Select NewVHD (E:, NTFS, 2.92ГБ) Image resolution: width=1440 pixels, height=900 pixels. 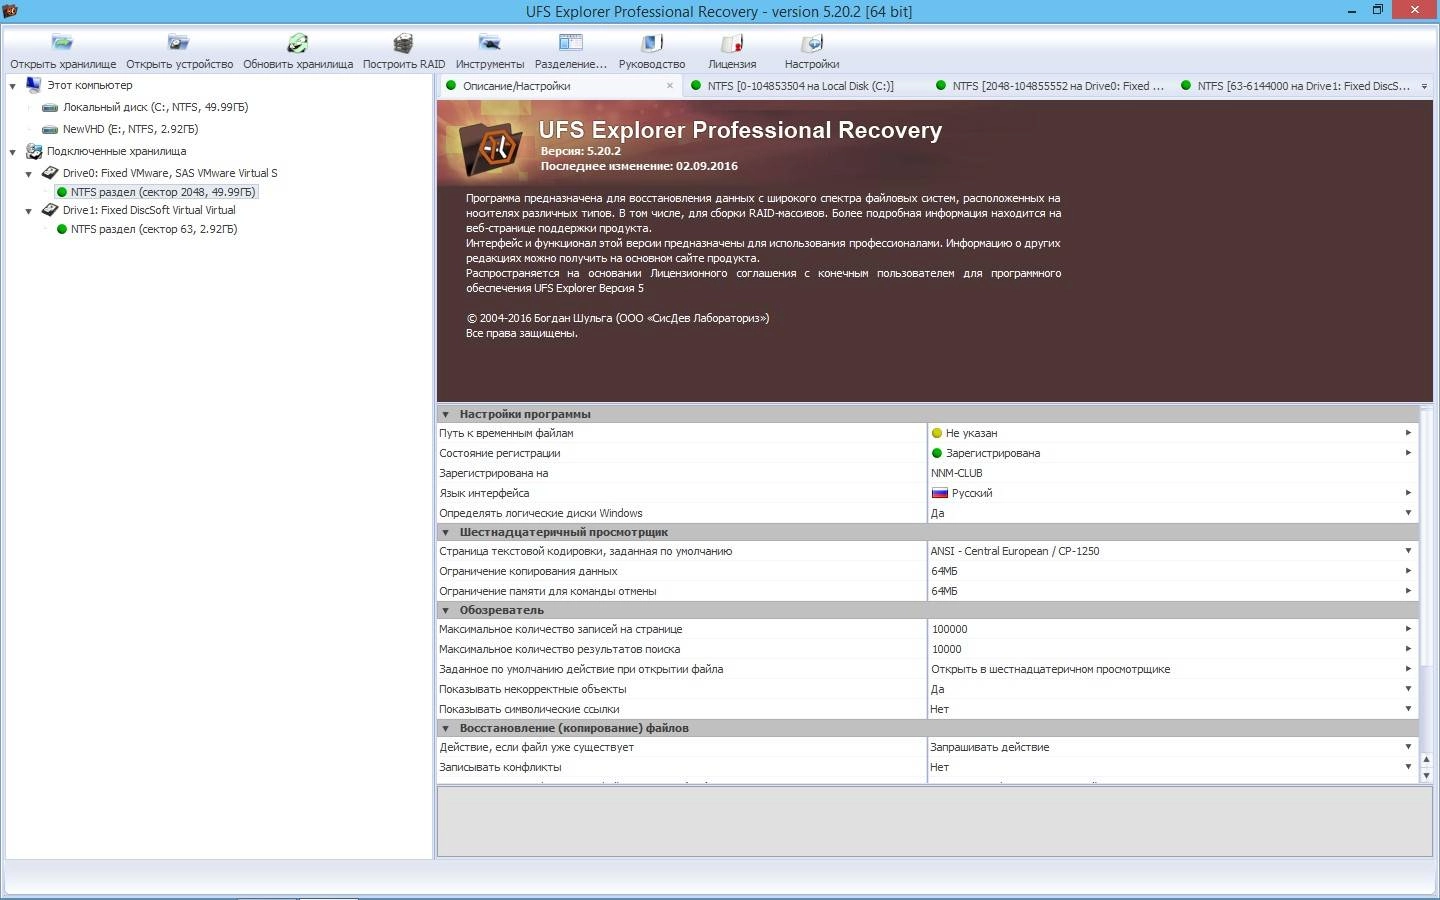click(x=130, y=129)
